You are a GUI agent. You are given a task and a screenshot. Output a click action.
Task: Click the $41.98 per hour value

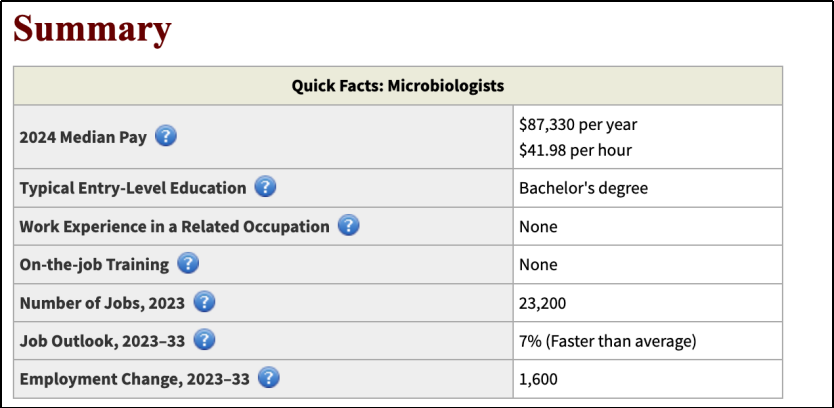pos(575,150)
